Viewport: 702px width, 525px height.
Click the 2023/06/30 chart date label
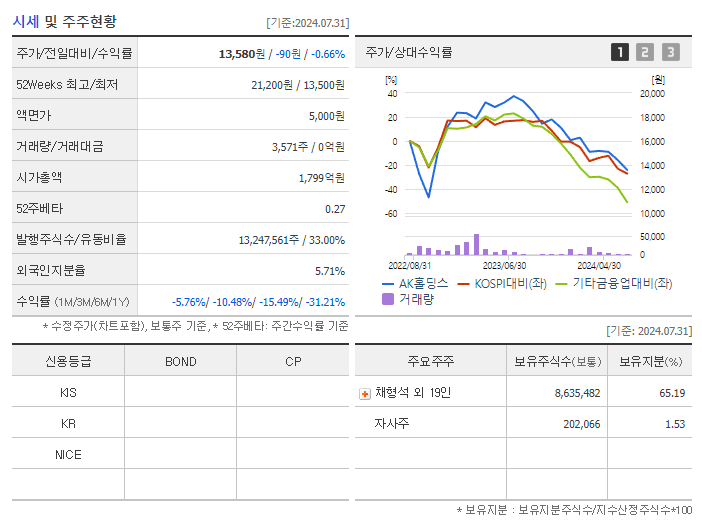pyautogui.click(x=505, y=266)
